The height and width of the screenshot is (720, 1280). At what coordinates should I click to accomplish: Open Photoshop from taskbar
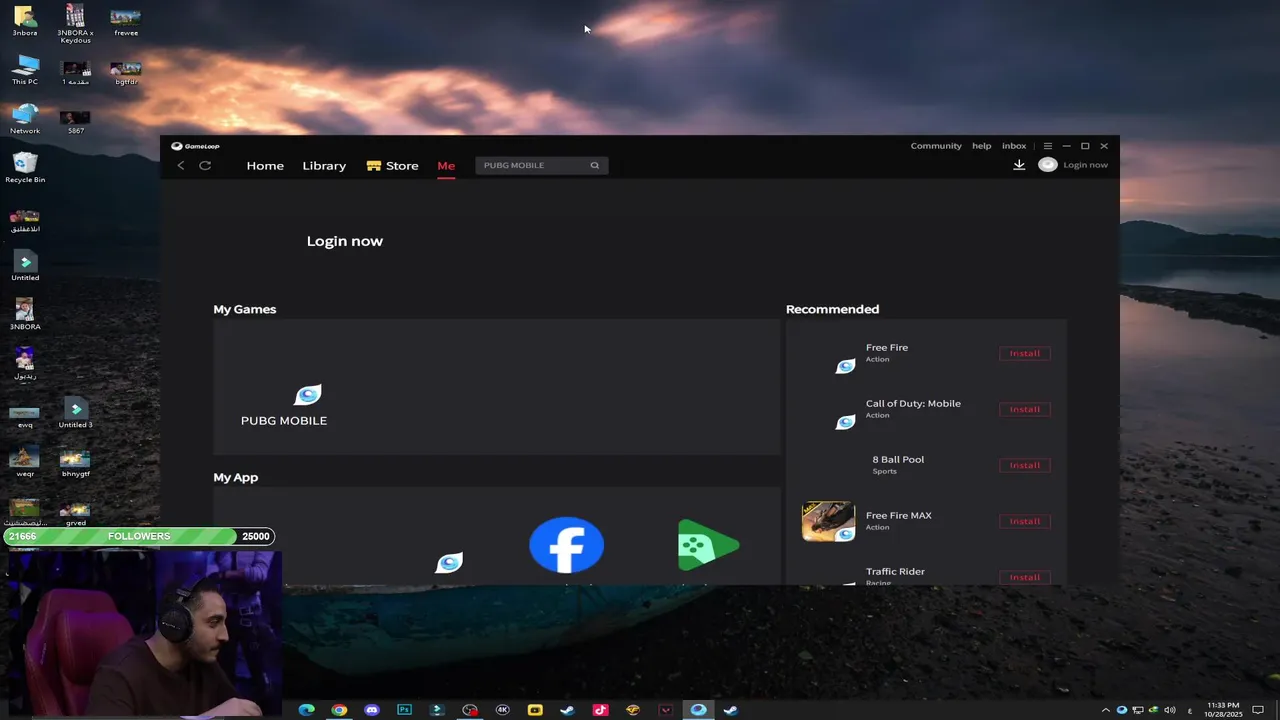[404, 710]
